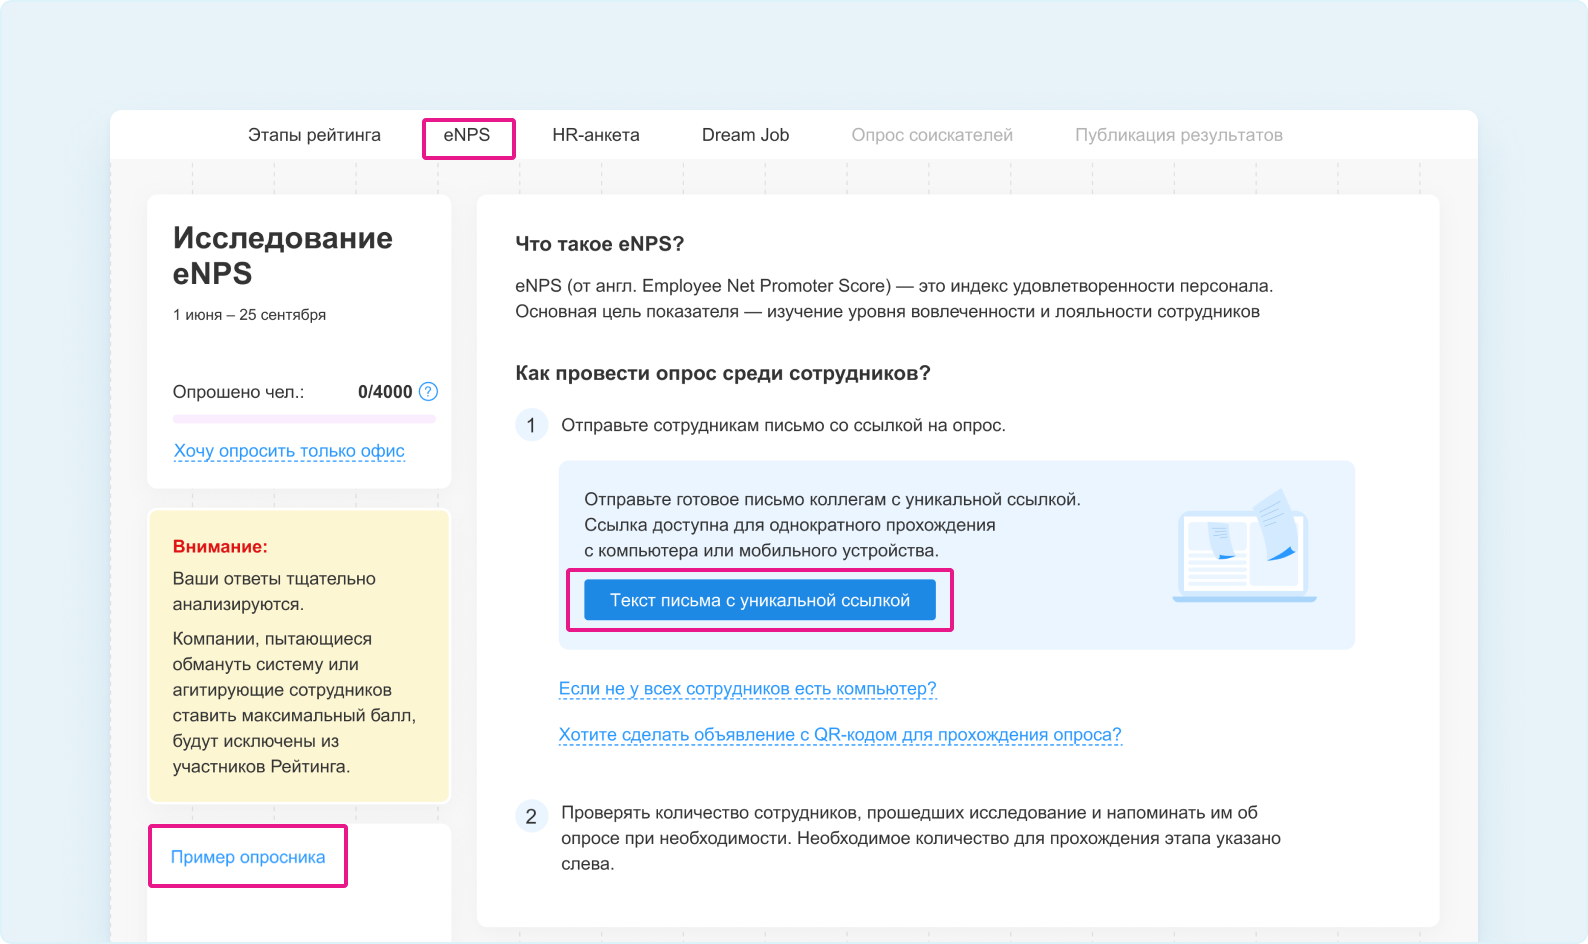Click the Хочу опросить только офис link
Image resolution: width=1588 pixels, height=944 pixels.
[x=289, y=451]
